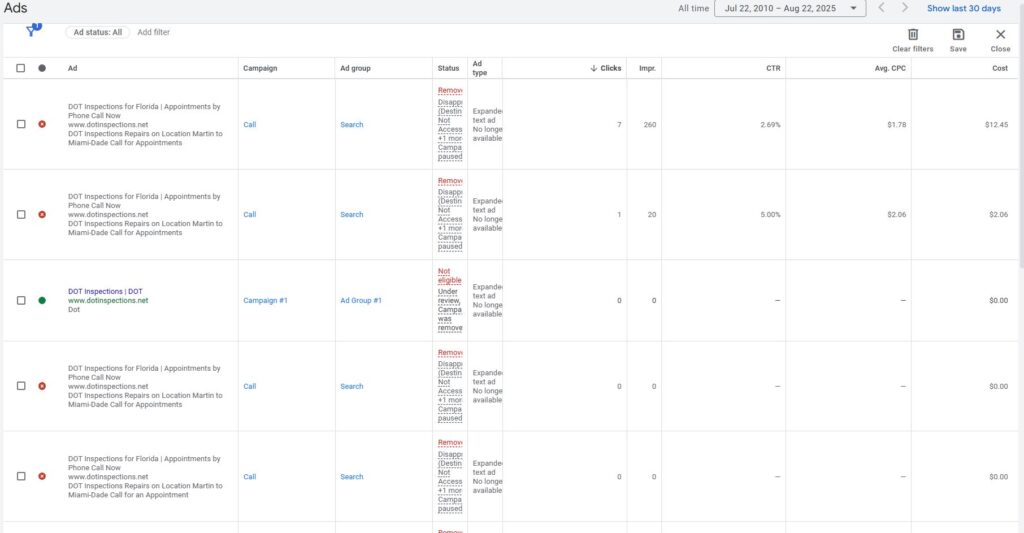The image size is (1024, 533).
Task: Select checkbox for DOT Inspections | DOT ad
Action: pos(21,300)
